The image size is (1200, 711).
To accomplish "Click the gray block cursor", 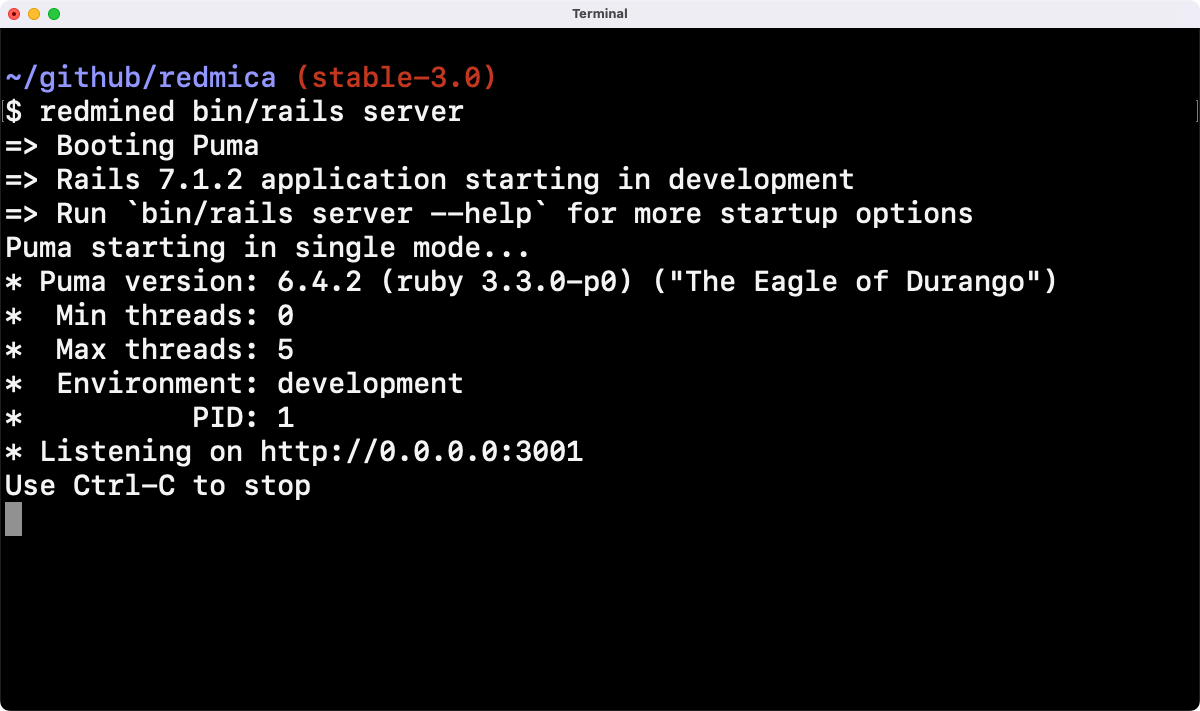I will pos(13,519).
